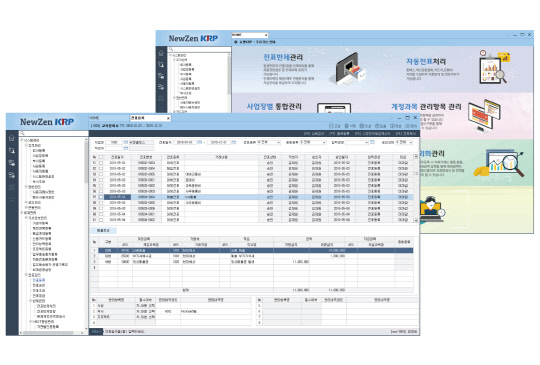Screen dimensions: 540x365
Task: Tick the checkbox on the highlighted voucher row
Action: point(101,197)
